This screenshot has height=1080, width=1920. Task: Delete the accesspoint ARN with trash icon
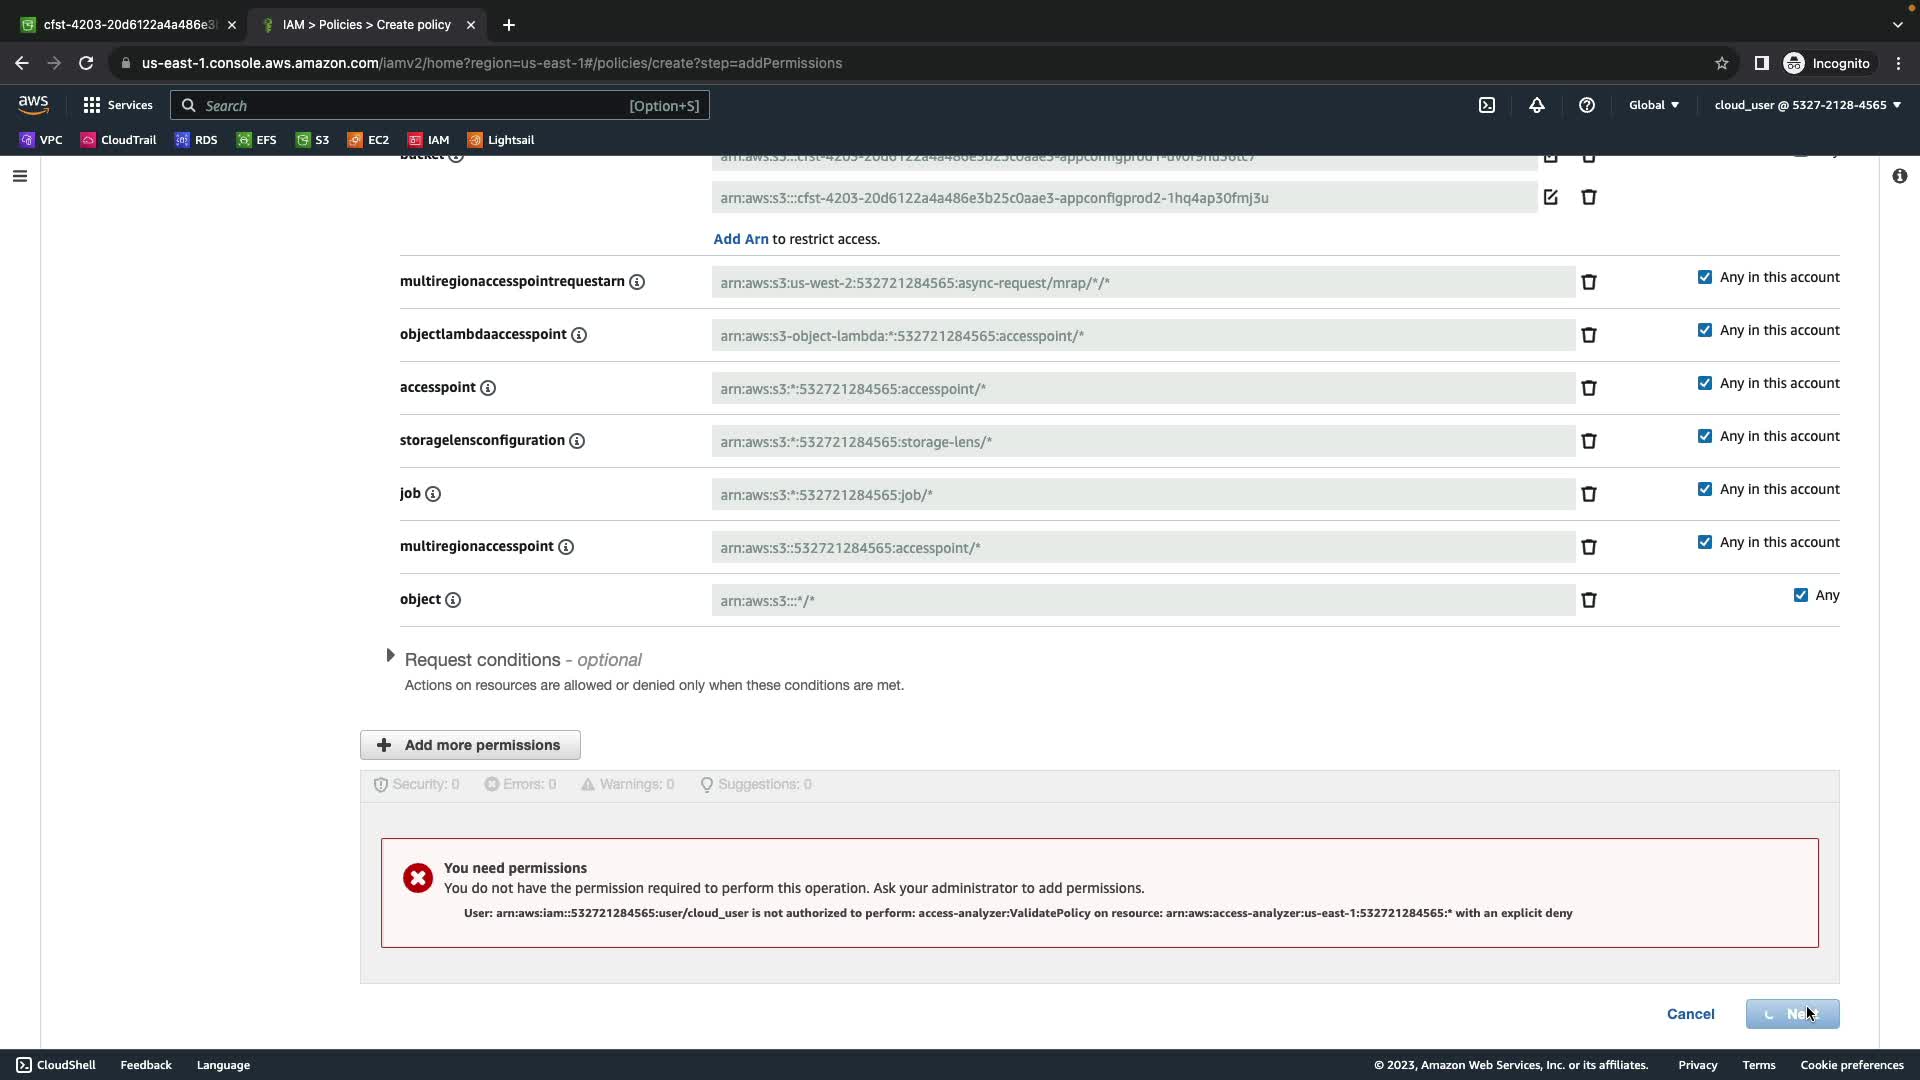1588,388
